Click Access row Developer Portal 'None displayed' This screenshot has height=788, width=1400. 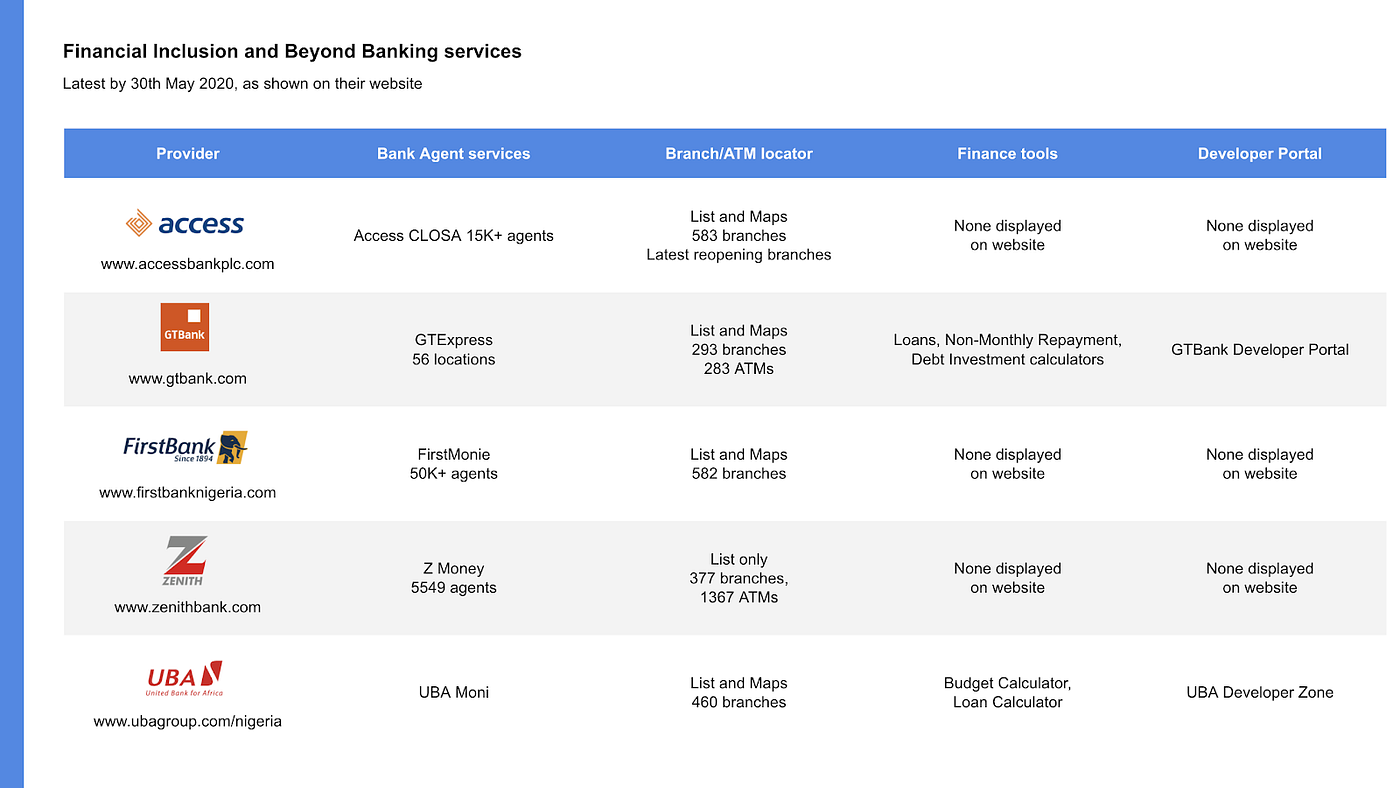[x=1260, y=236]
